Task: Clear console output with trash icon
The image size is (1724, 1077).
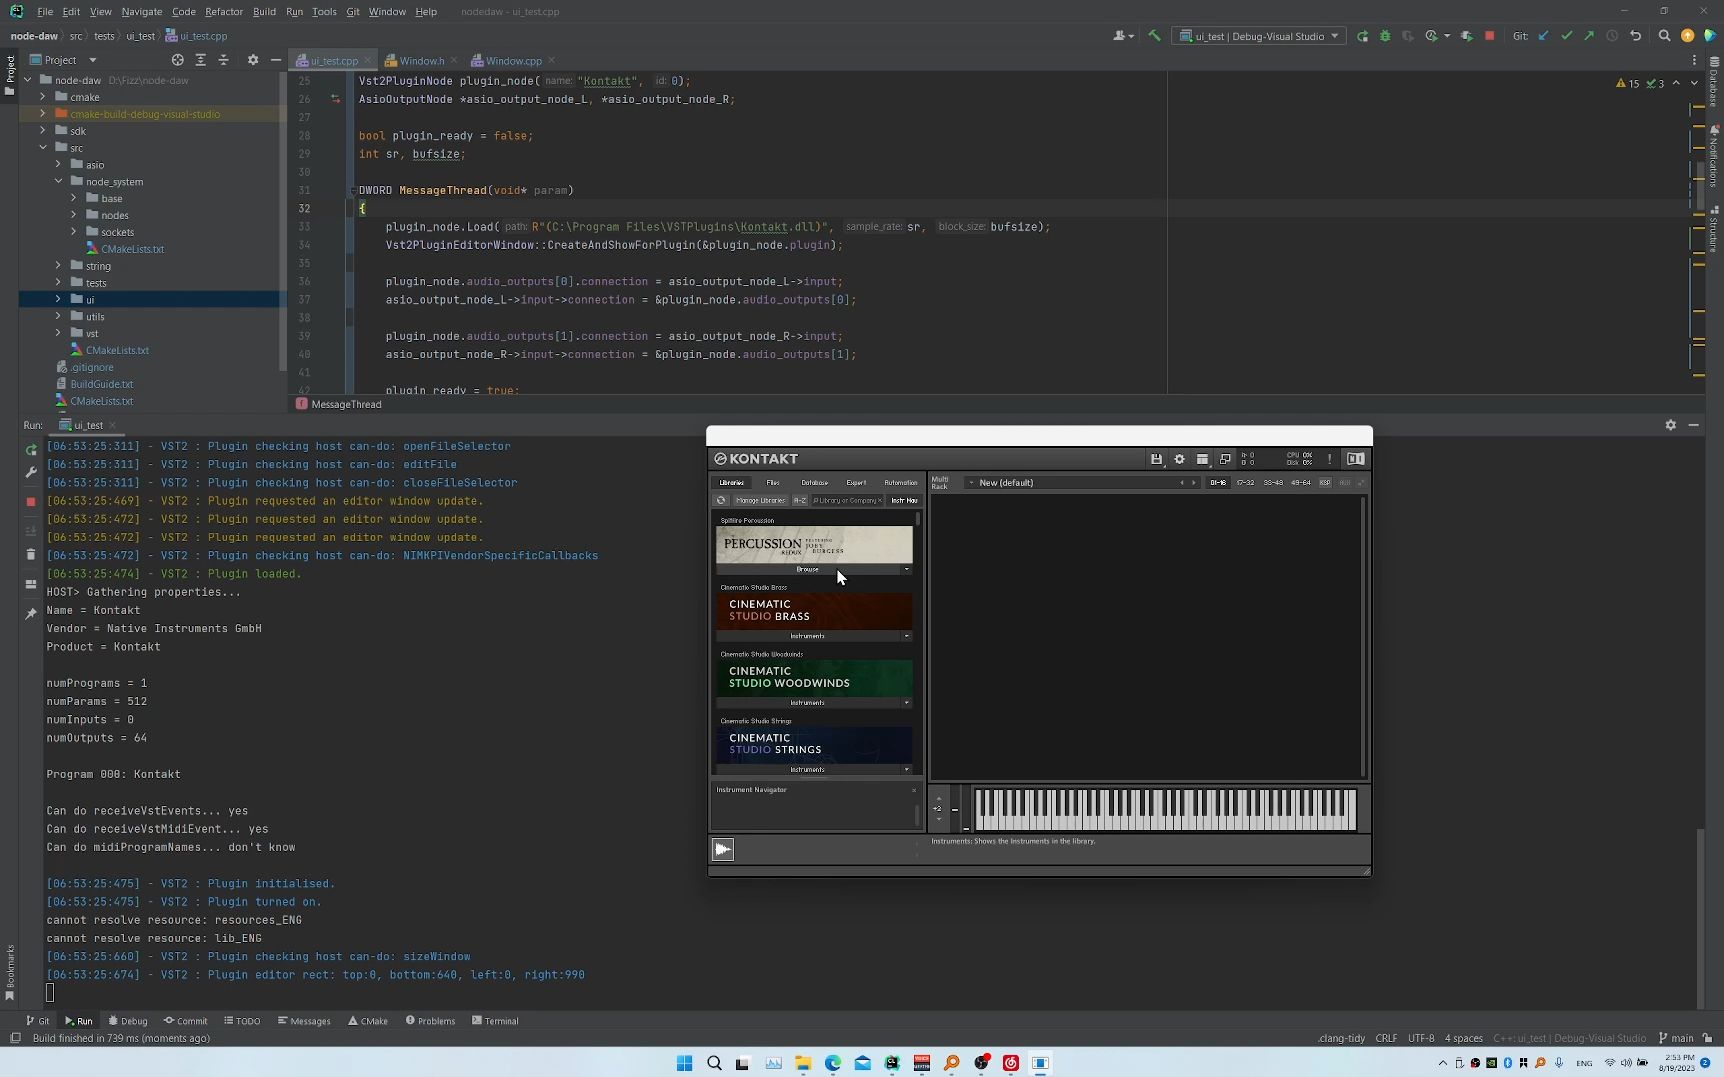Action: click(x=31, y=554)
